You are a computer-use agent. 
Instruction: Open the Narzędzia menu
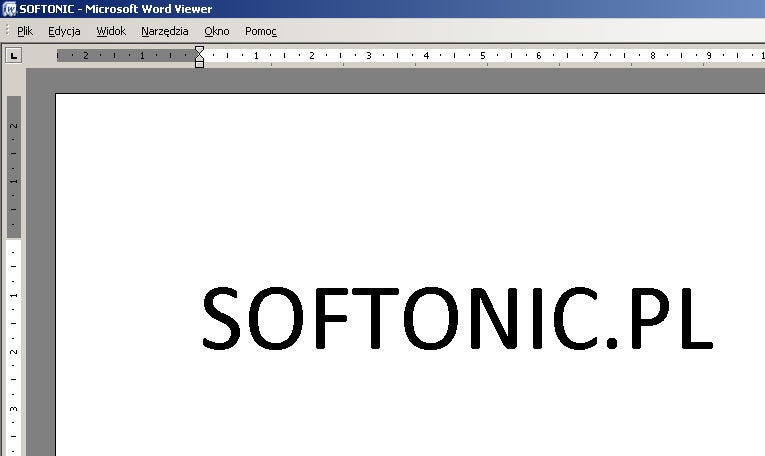click(164, 31)
